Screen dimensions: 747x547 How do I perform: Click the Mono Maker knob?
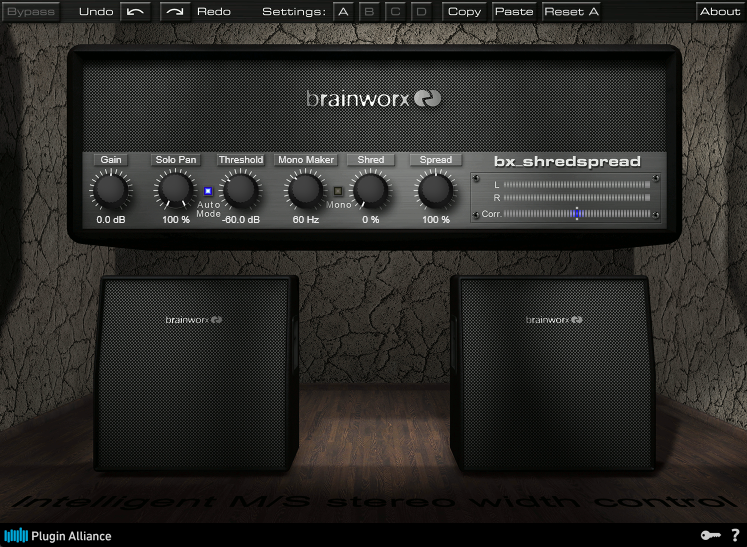(x=305, y=190)
